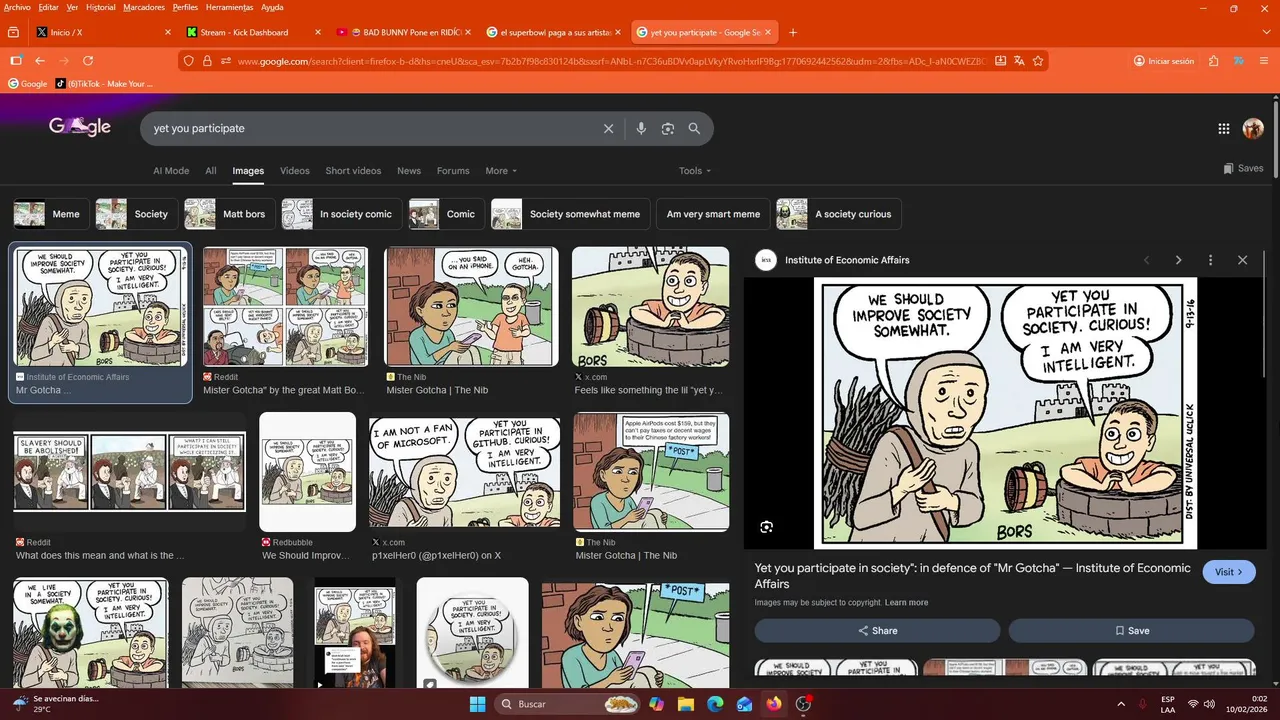
Task: Click the Google search text field
Action: [370, 128]
